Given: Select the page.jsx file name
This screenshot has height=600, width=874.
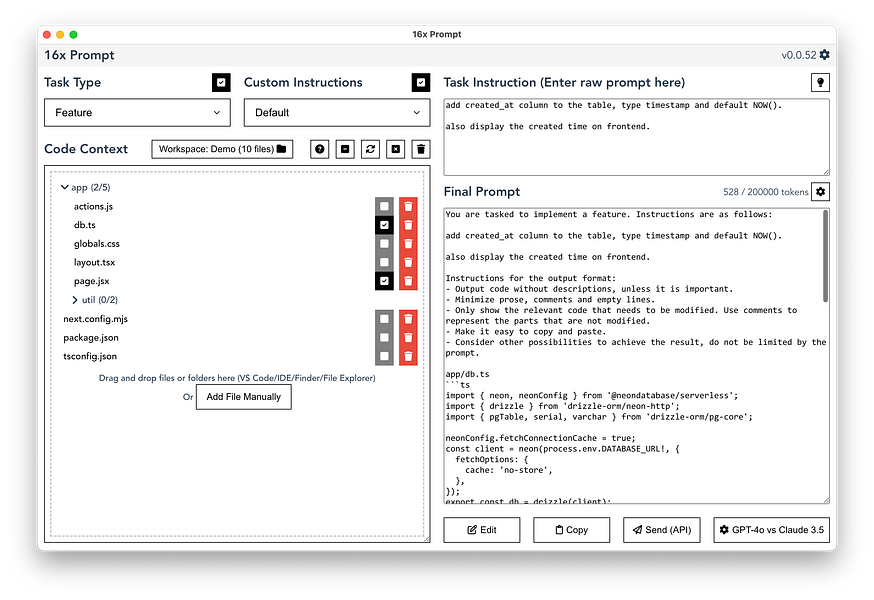Looking at the screenshot, I should point(91,281).
